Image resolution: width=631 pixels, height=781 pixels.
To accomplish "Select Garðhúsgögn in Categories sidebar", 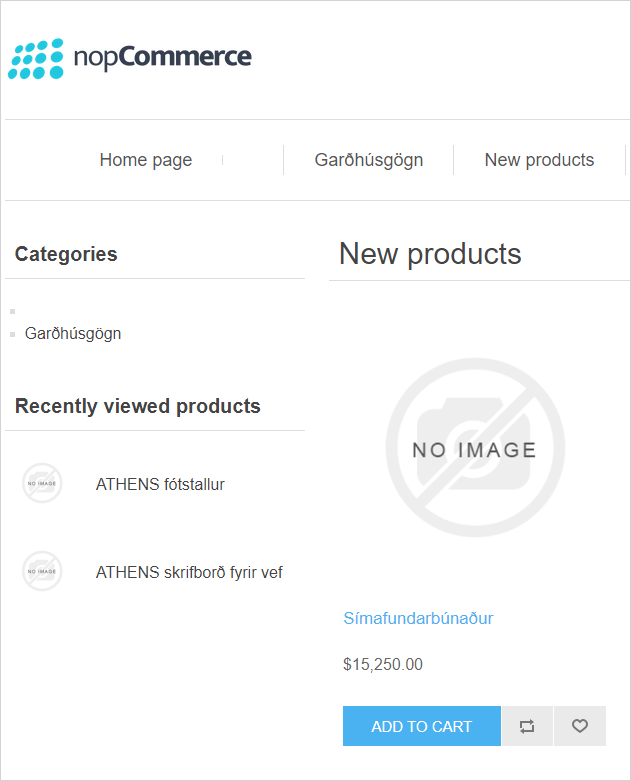I will click(x=73, y=333).
